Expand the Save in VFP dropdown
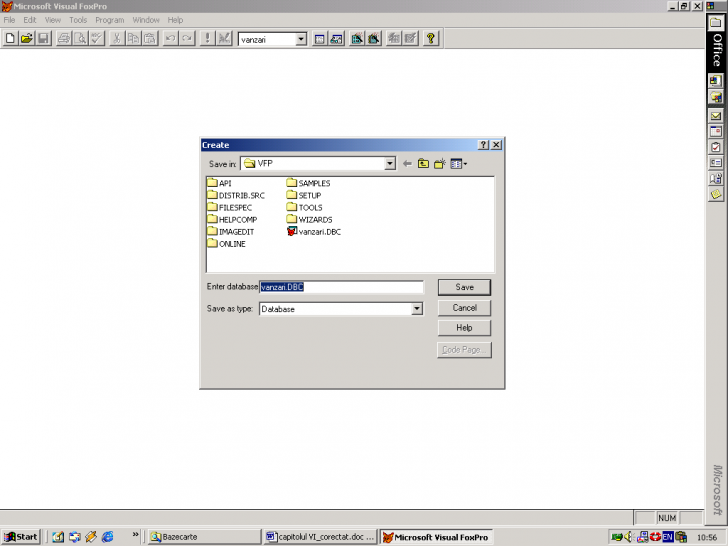Screen dimensions: 728x546 (x=390, y=163)
